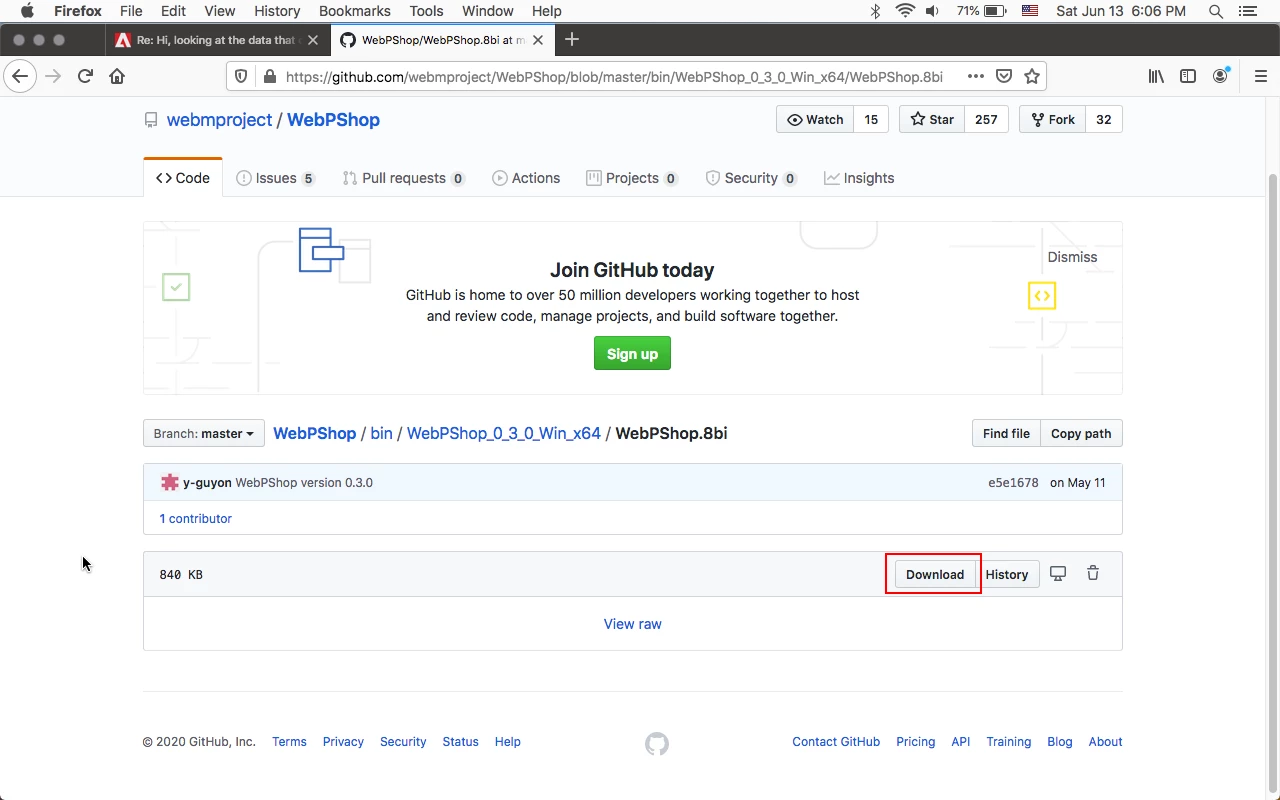This screenshot has height=800, width=1280.
Task: Open the bin breadcrumb folder
Action: 381,433
